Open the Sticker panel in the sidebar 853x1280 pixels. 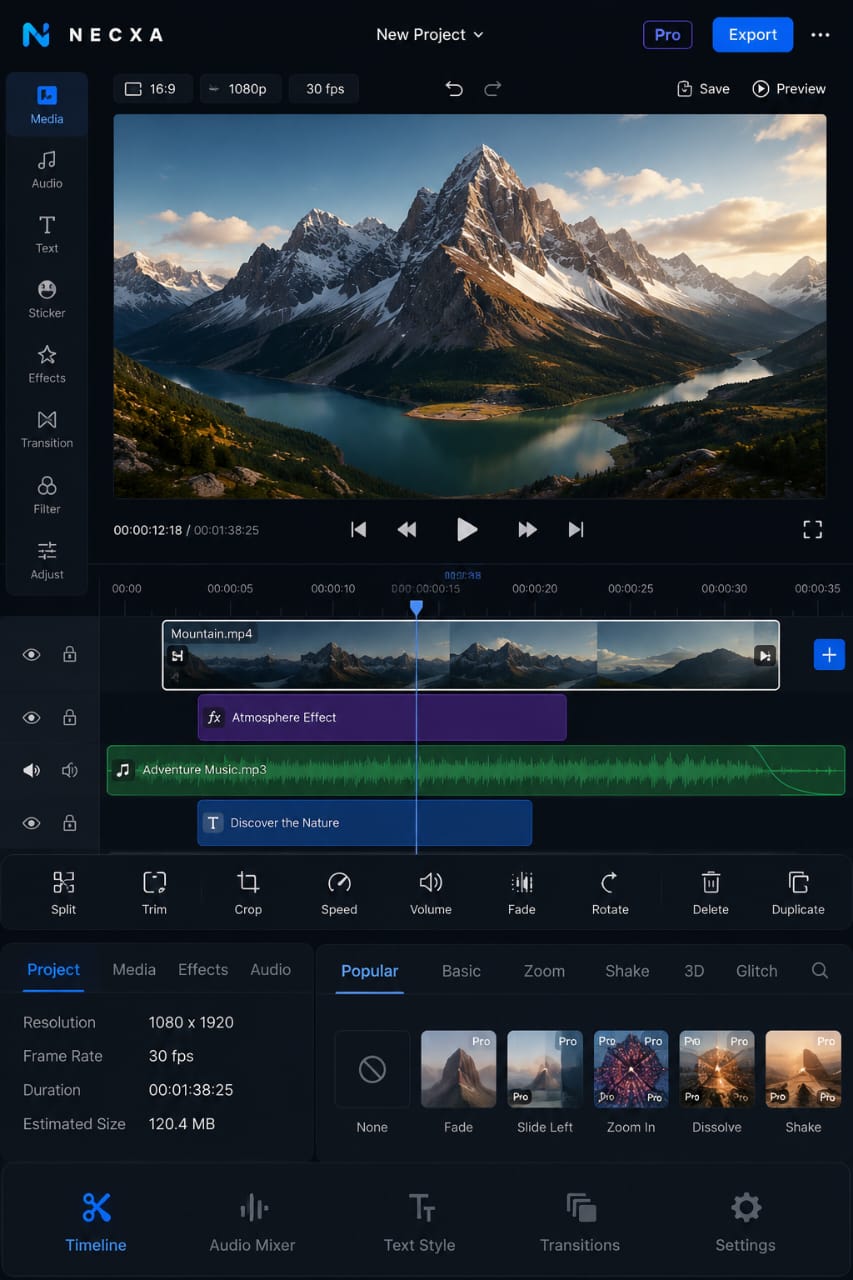point(47,299)
